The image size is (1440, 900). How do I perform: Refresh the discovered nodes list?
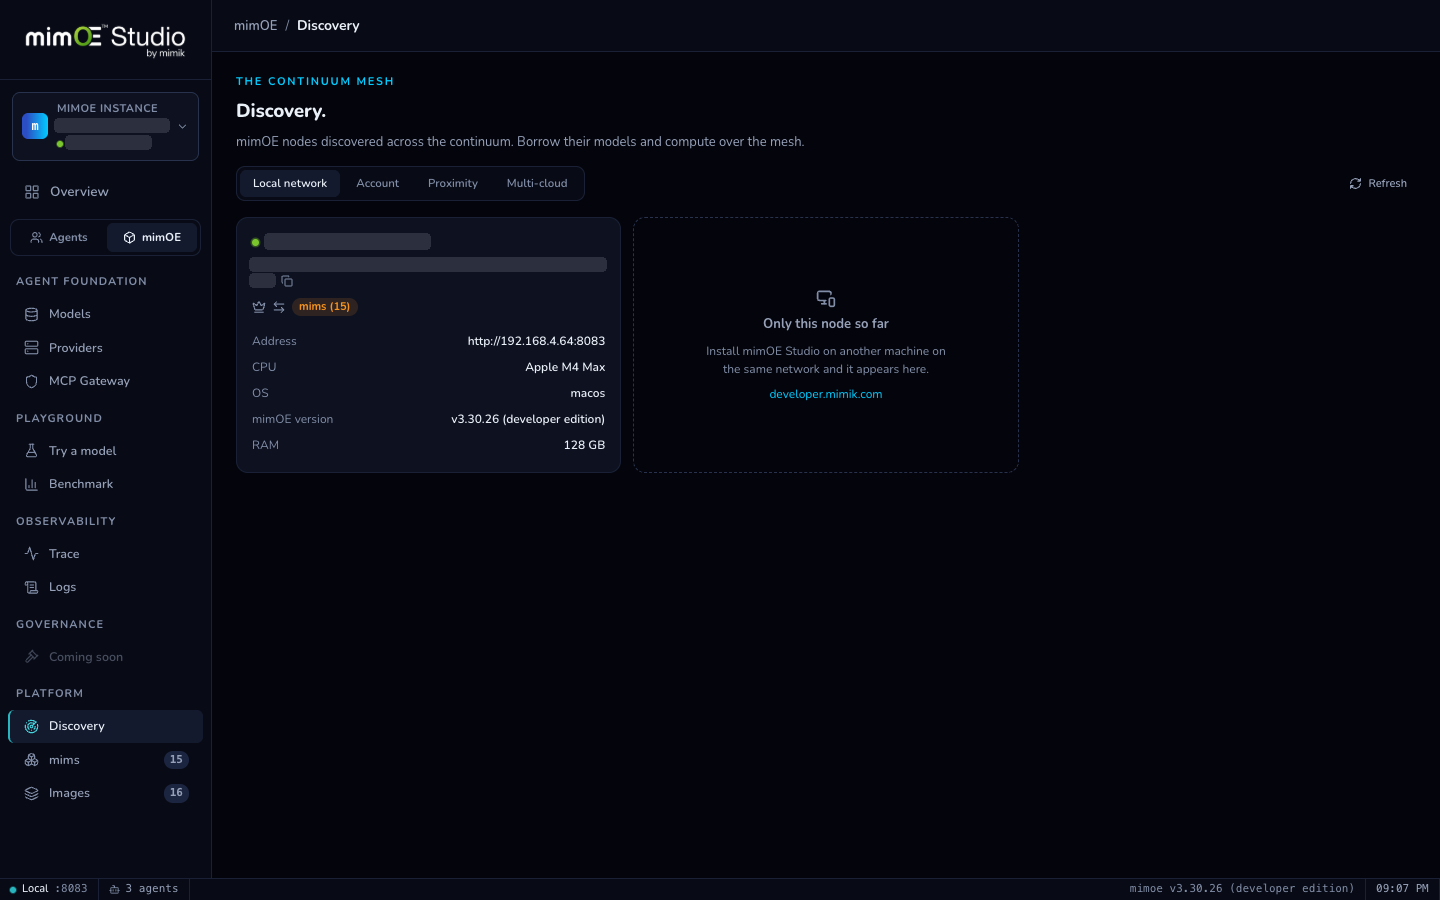click(x=1378, y=184)
